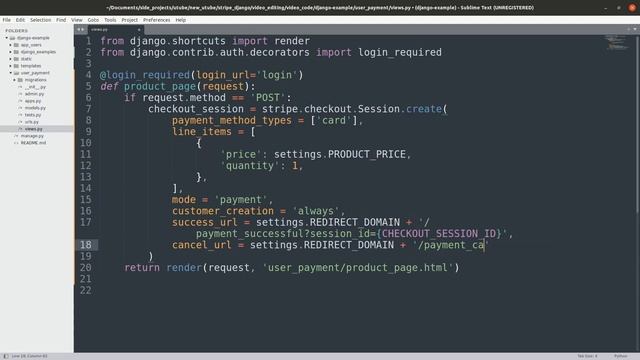Select the django_examples folder label
640x360 pixels.
pos(38,52)
